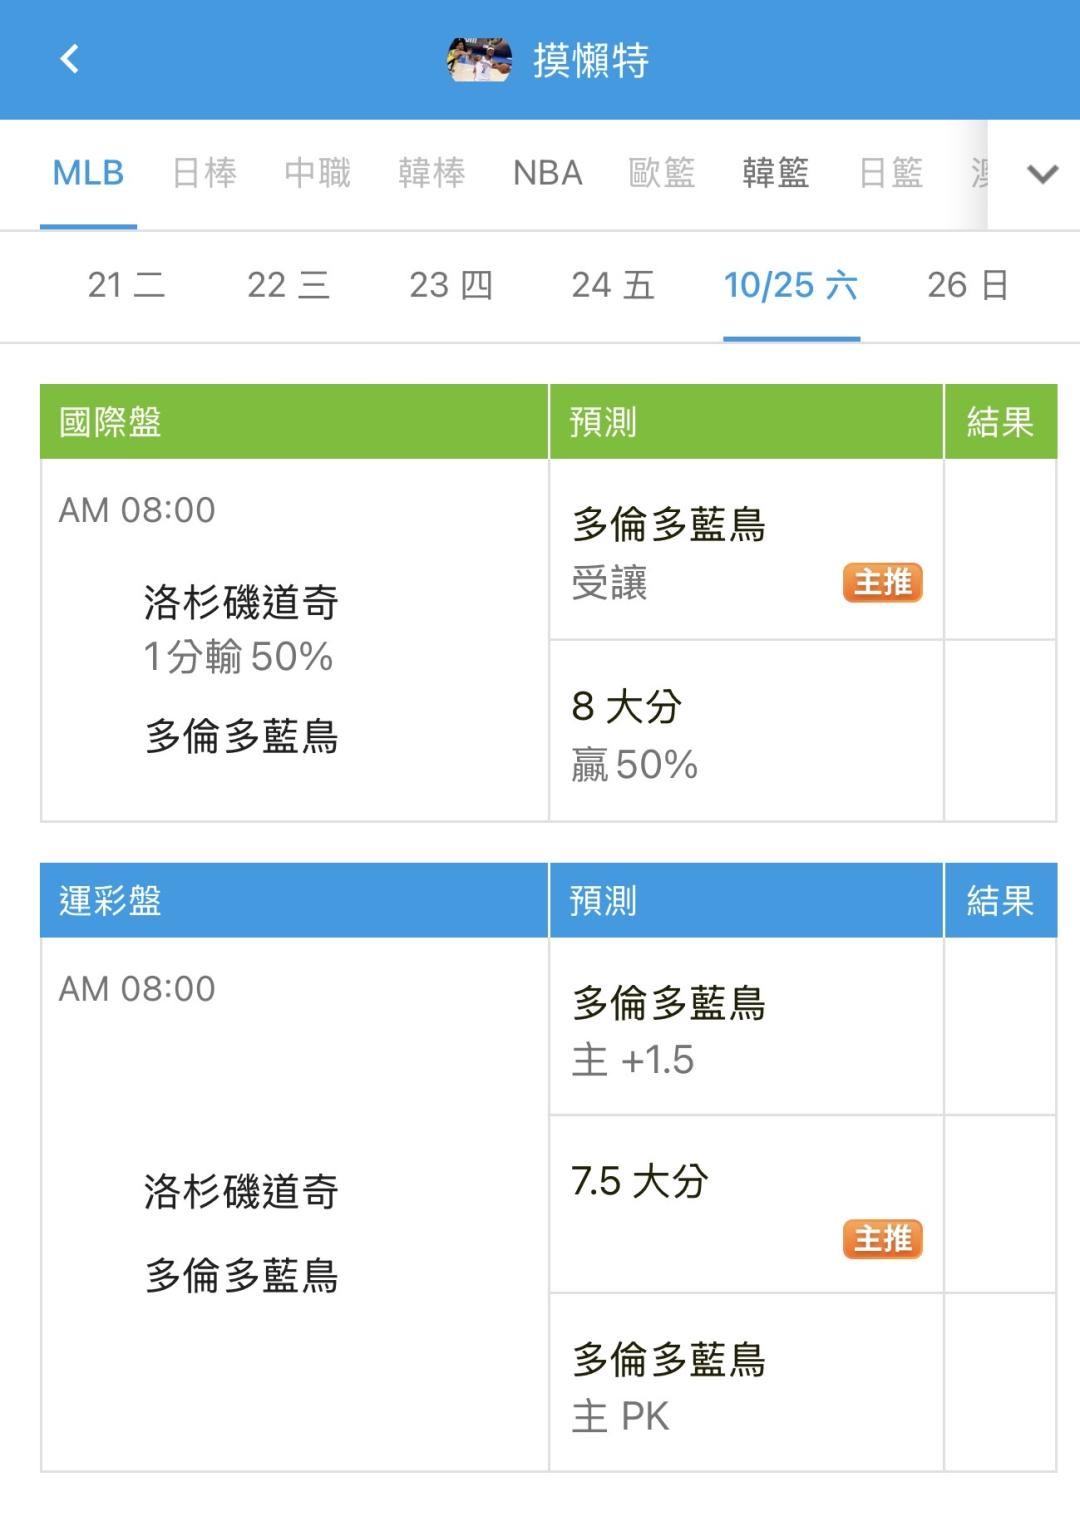Expand the league list chevron

[x=1042, y=175]
